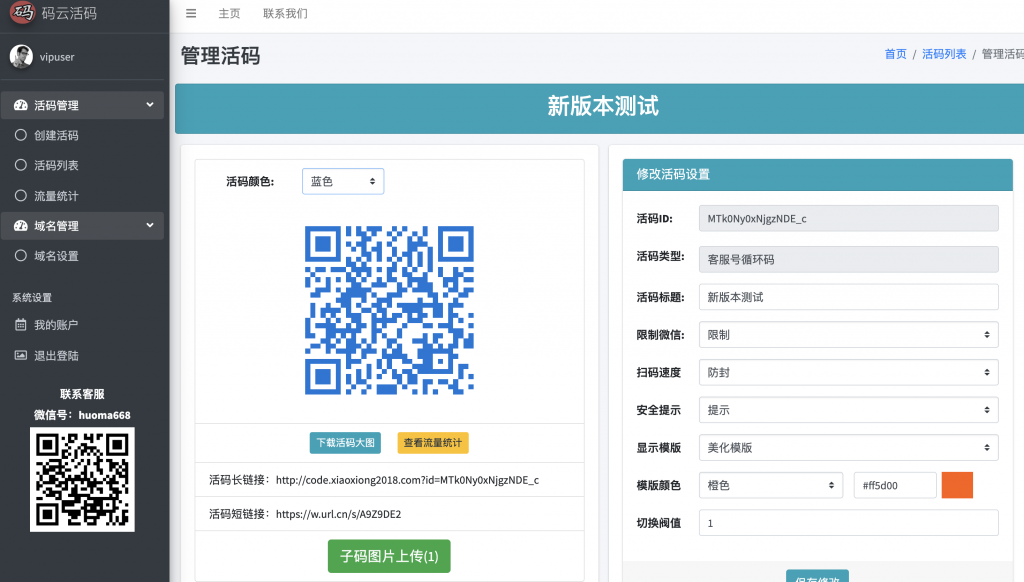
Task: Click the calendar icon beside 我的账户
Action: point(21,325)
